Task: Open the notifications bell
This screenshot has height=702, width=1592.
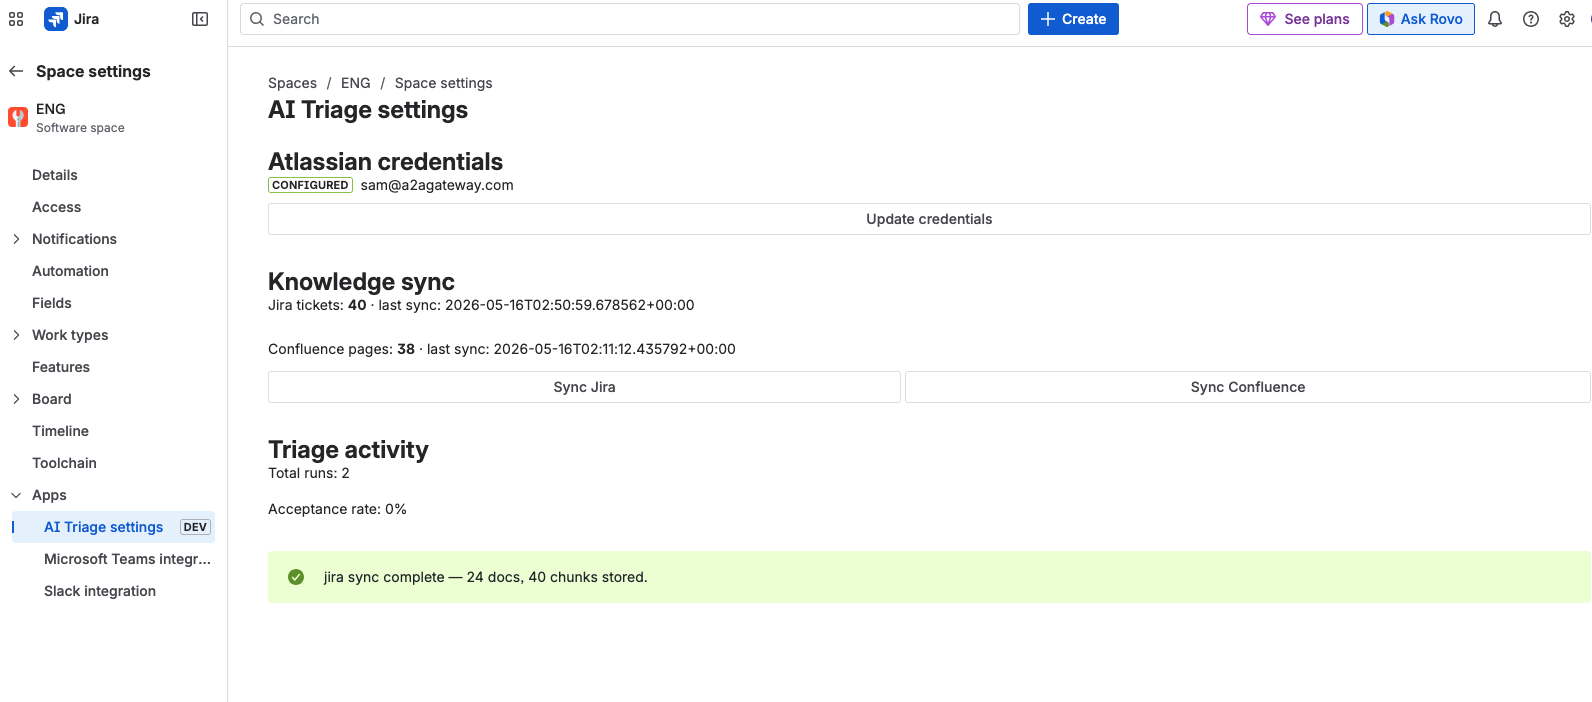Action: pyautogui.click(x=1495, y=19)
